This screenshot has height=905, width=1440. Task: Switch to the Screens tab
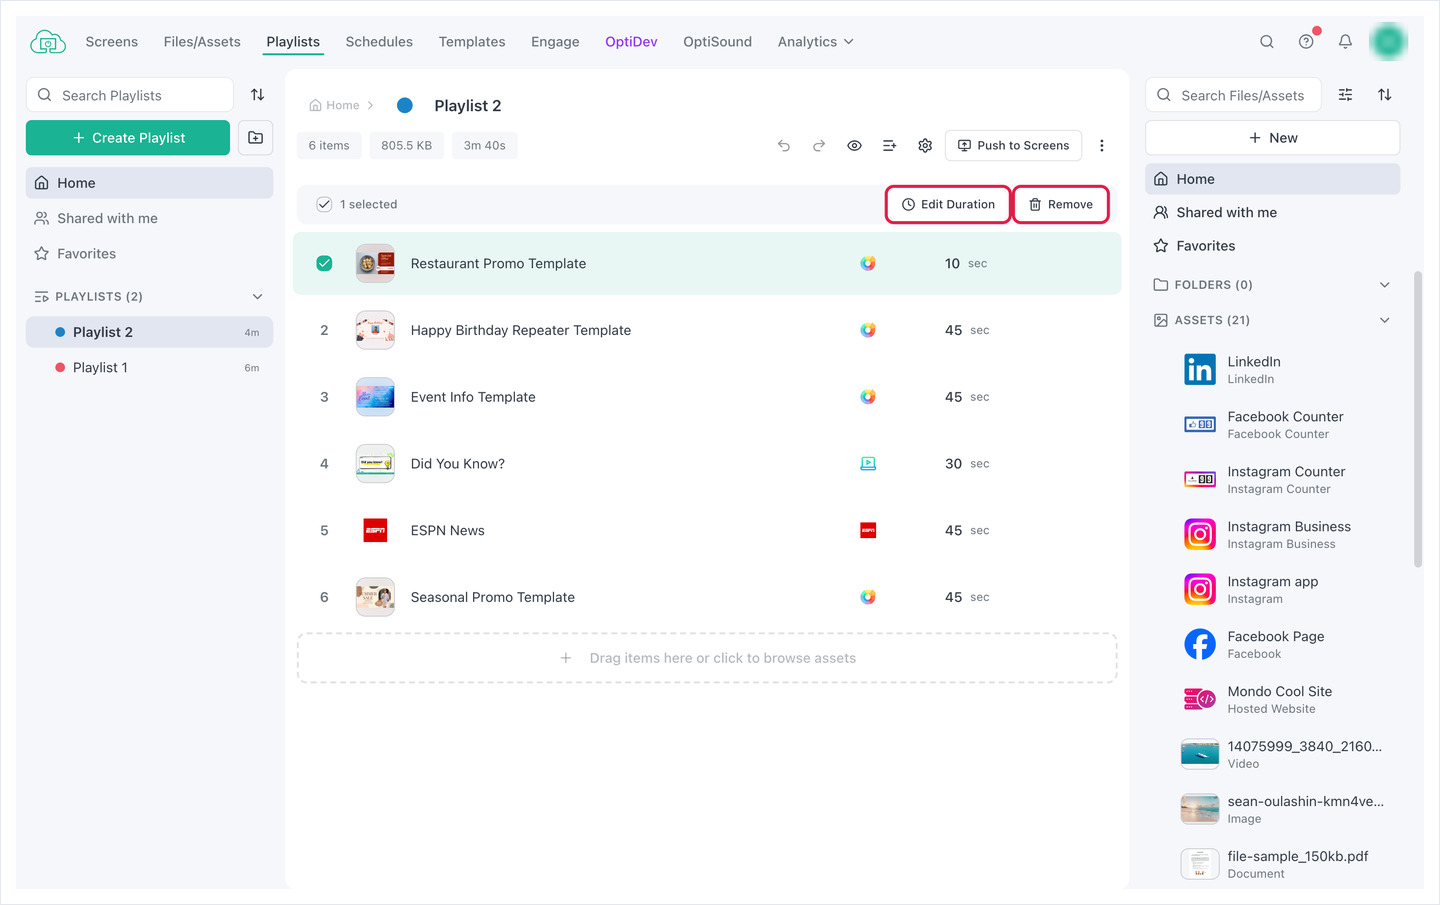112,42
